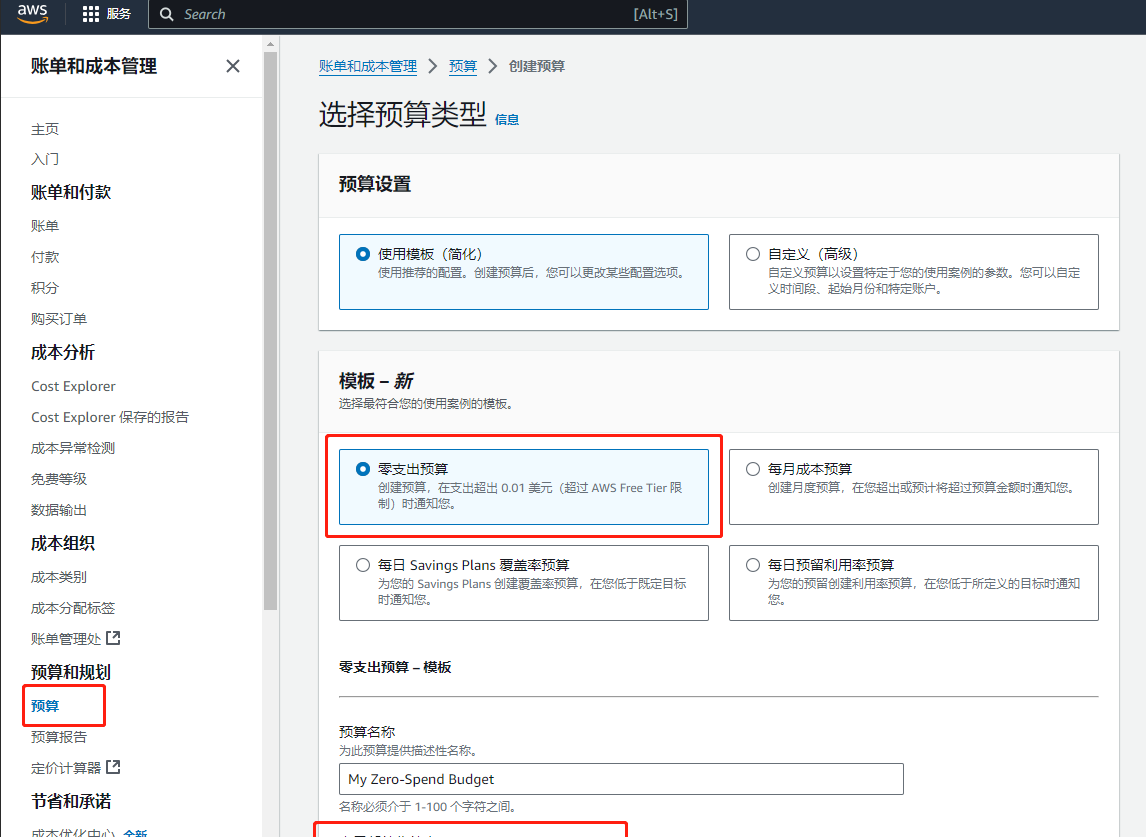The image size is (1146, 837).
Task: Navigate to 成本异常检测
Action: pyautogui.click(x=72, y=447)
